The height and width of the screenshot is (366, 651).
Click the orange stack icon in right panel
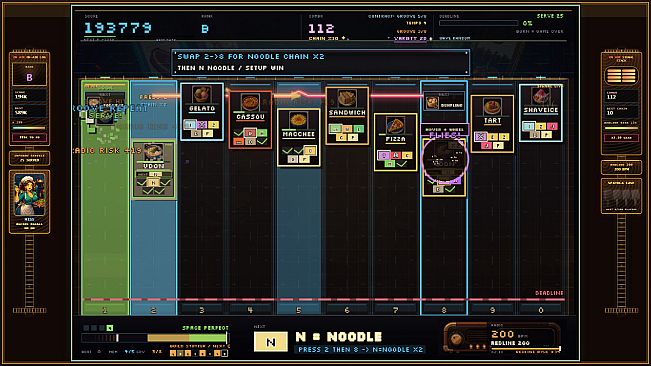(x=621, y=76)
